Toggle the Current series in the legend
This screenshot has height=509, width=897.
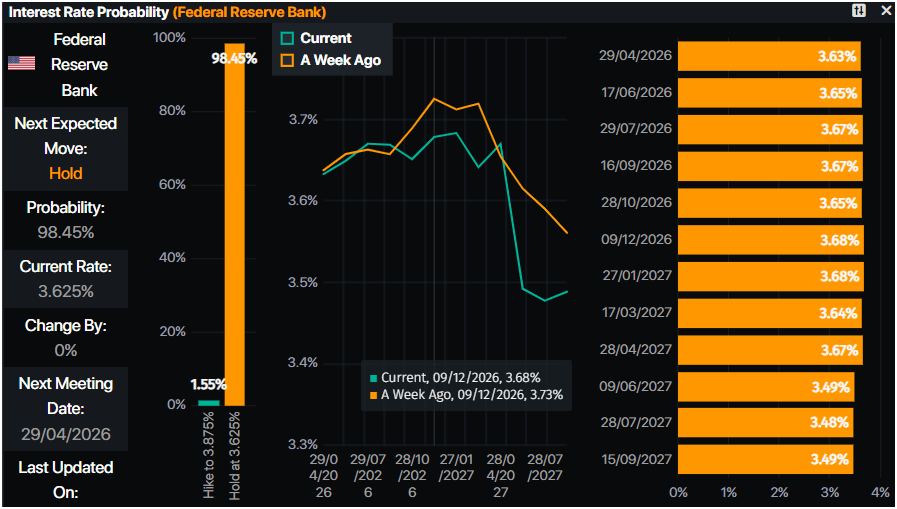325,38
